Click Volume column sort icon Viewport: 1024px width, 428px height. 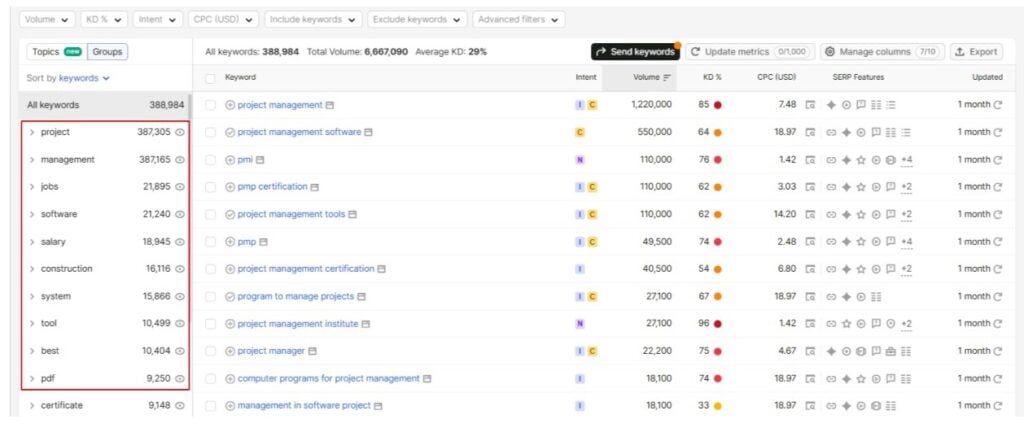(x=667, y=77)
